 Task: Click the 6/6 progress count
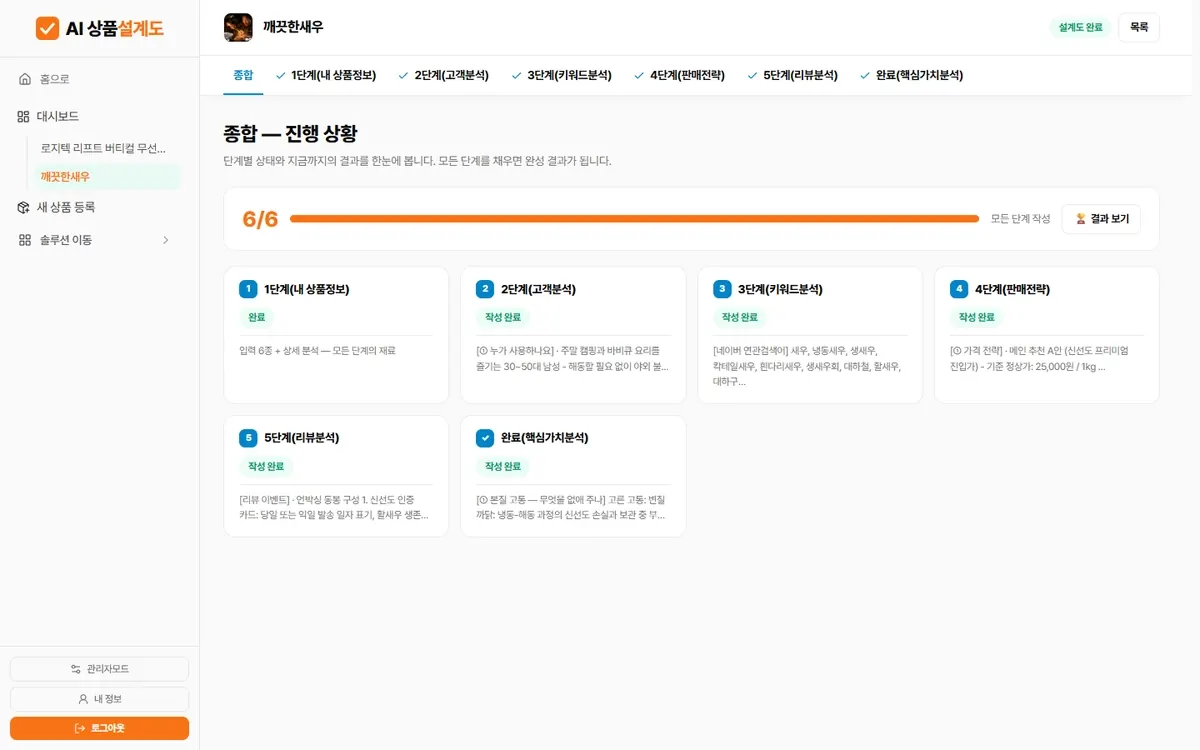tap(260, 219)
